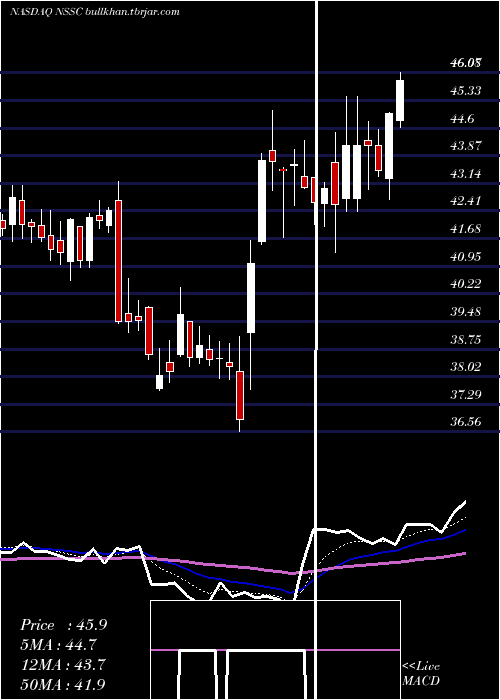
Task: Click the lowest red candlestick near 36.56
Action: pyautogui.click(x=240, y=395)
